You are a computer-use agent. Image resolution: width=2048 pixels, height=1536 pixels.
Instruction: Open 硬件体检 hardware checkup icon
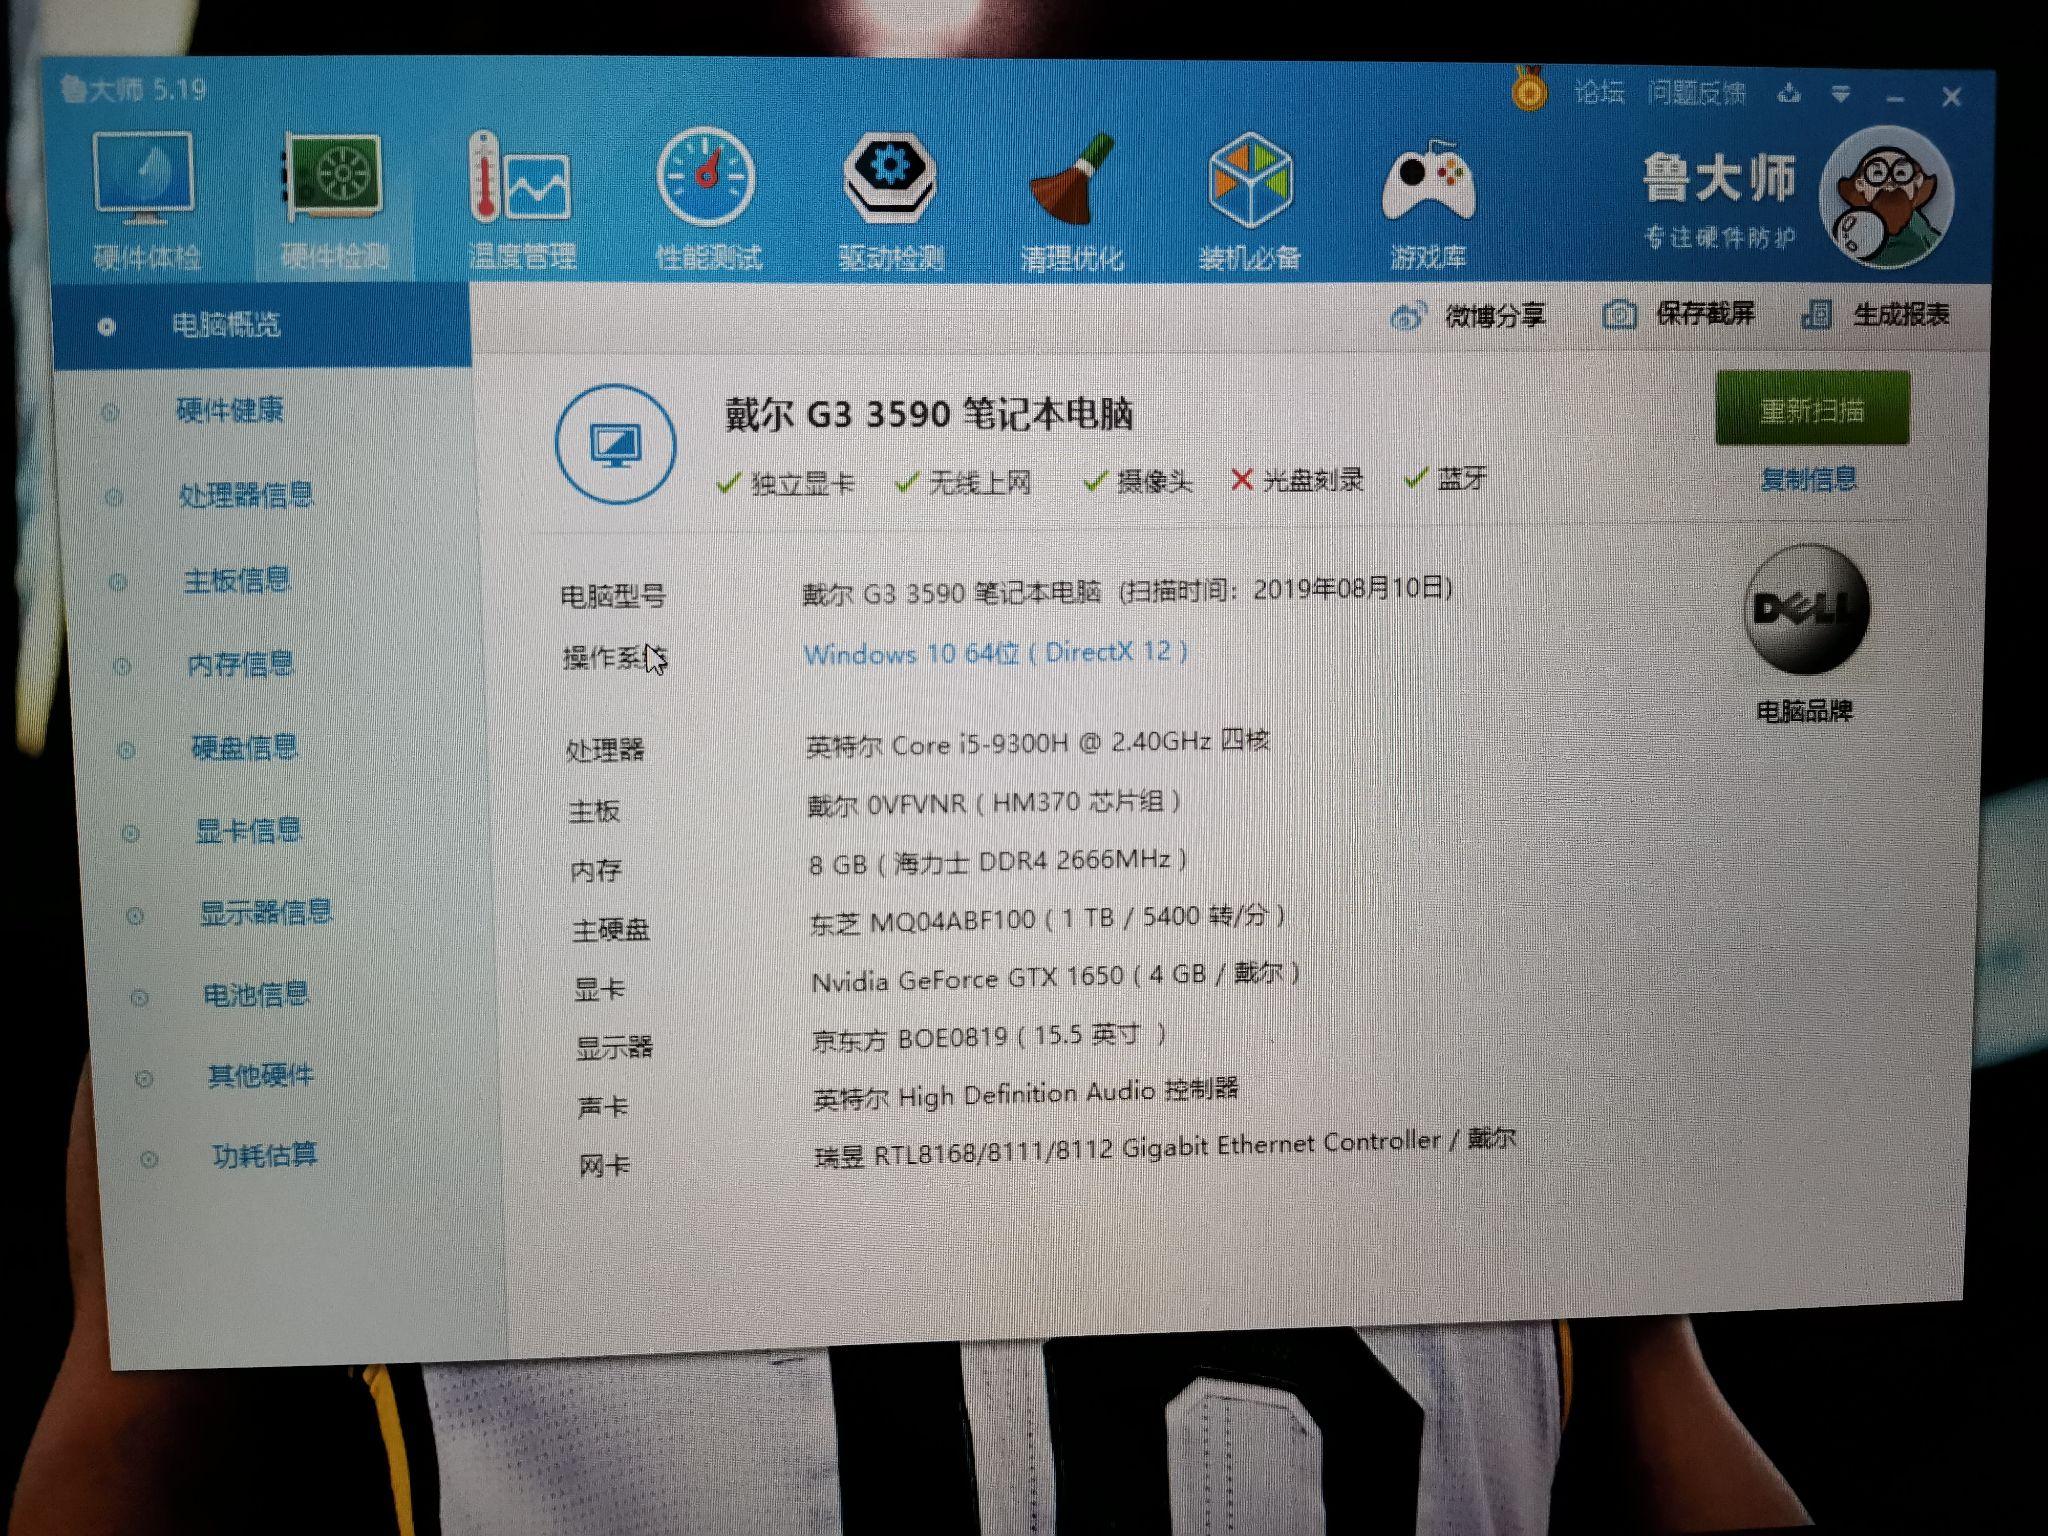click(x=145, y=201)
